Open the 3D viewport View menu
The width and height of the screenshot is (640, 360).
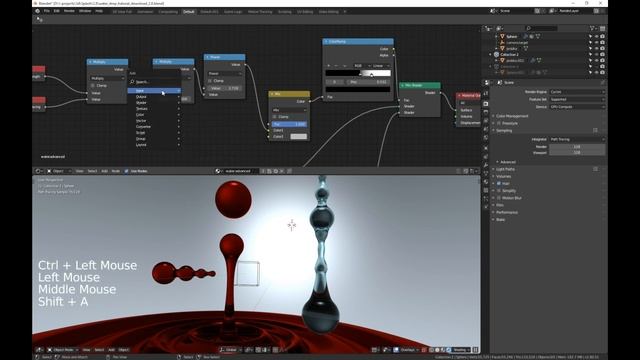(x=87, y=350)
